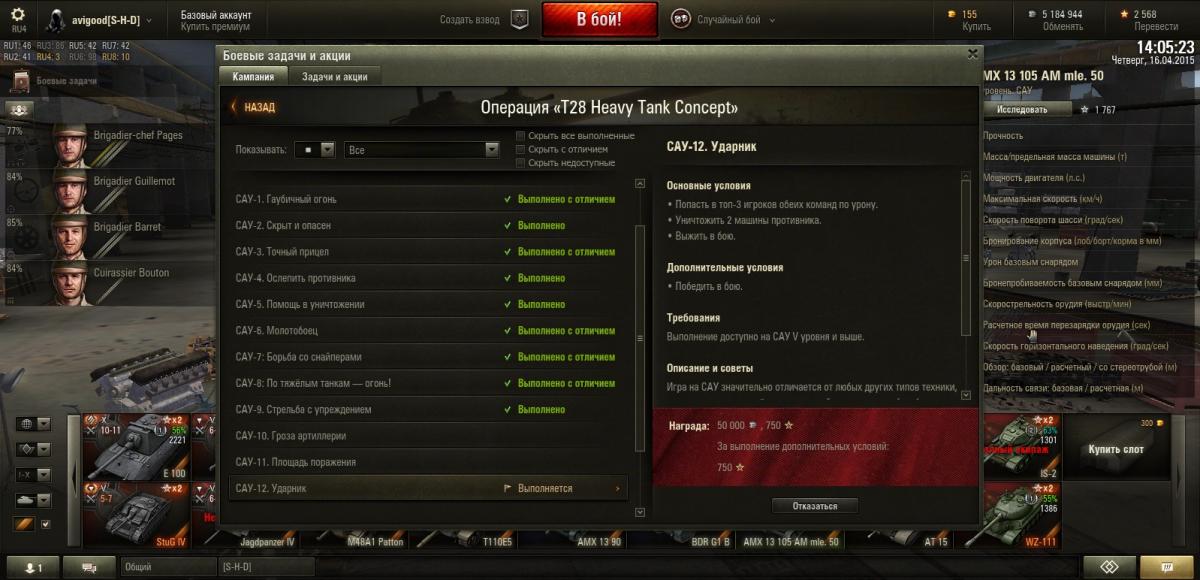Switch to Задачи и акции tab

(334, 76)
